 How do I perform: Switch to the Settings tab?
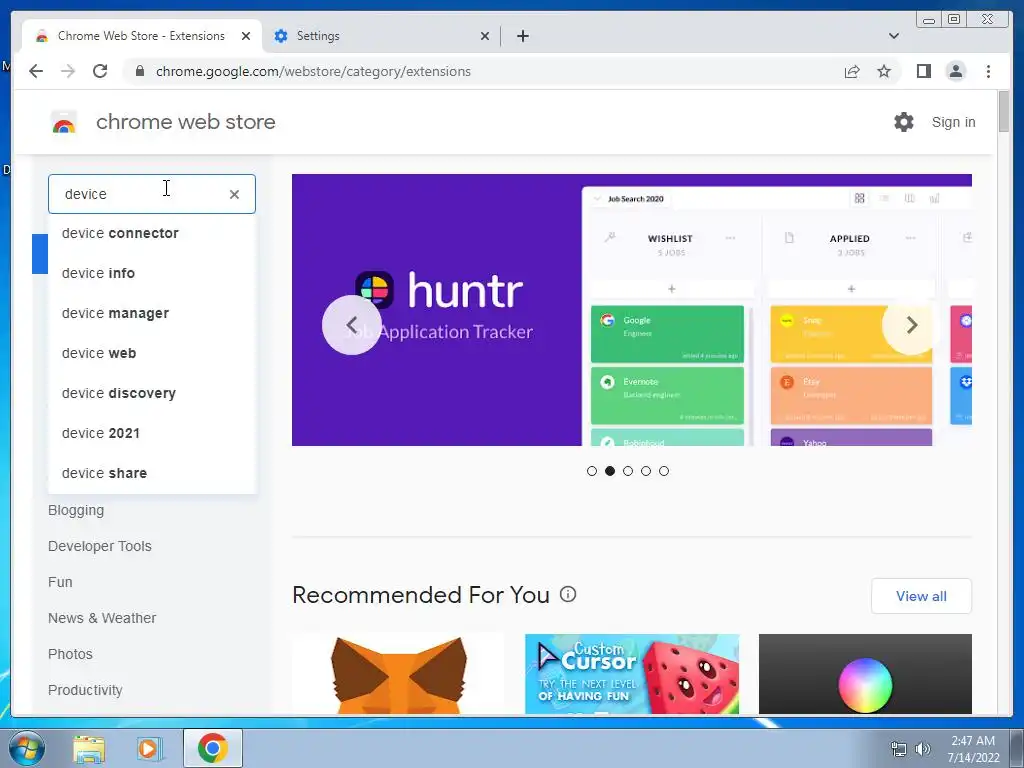pyautogui.click(x=381, y=36)
